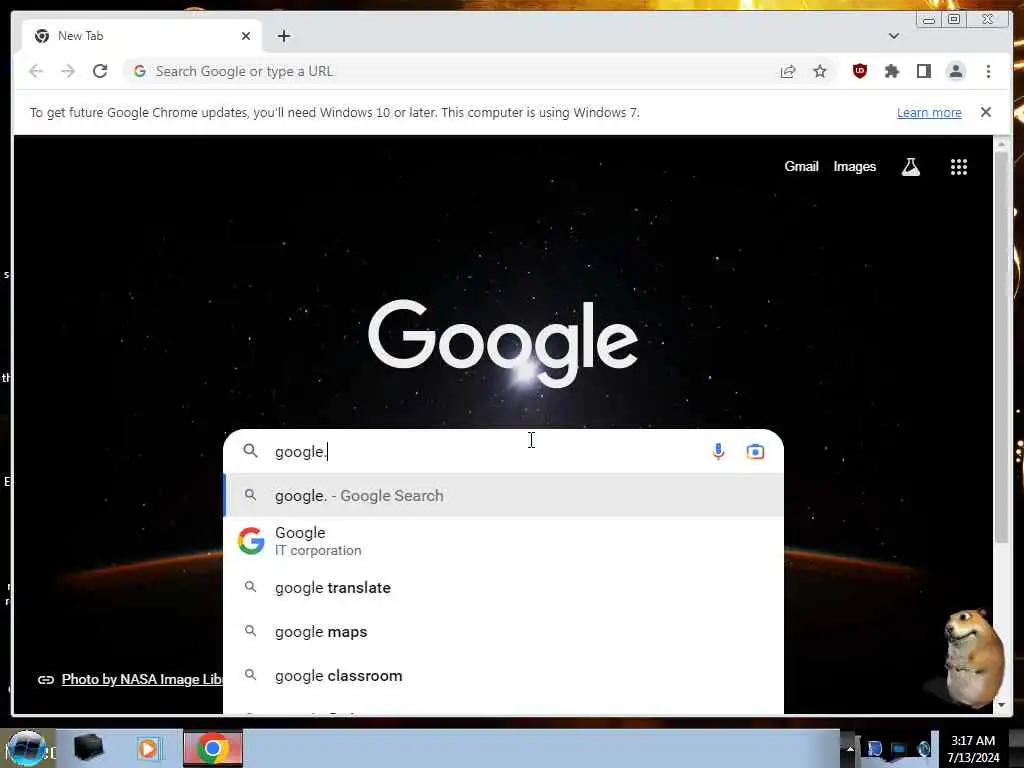Open Gmail link
Viewport: 1024px width, 768px height.
pos(801,167)
